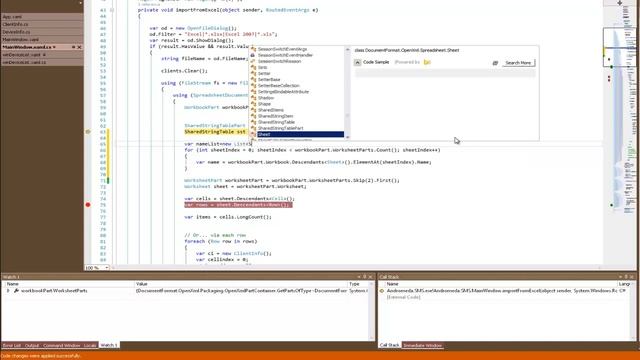Image resolution: width=640 pixels, height=360 pixels.
Task: Click the watch value cell for WorksheetParts
Action: (x=241, y=291)
